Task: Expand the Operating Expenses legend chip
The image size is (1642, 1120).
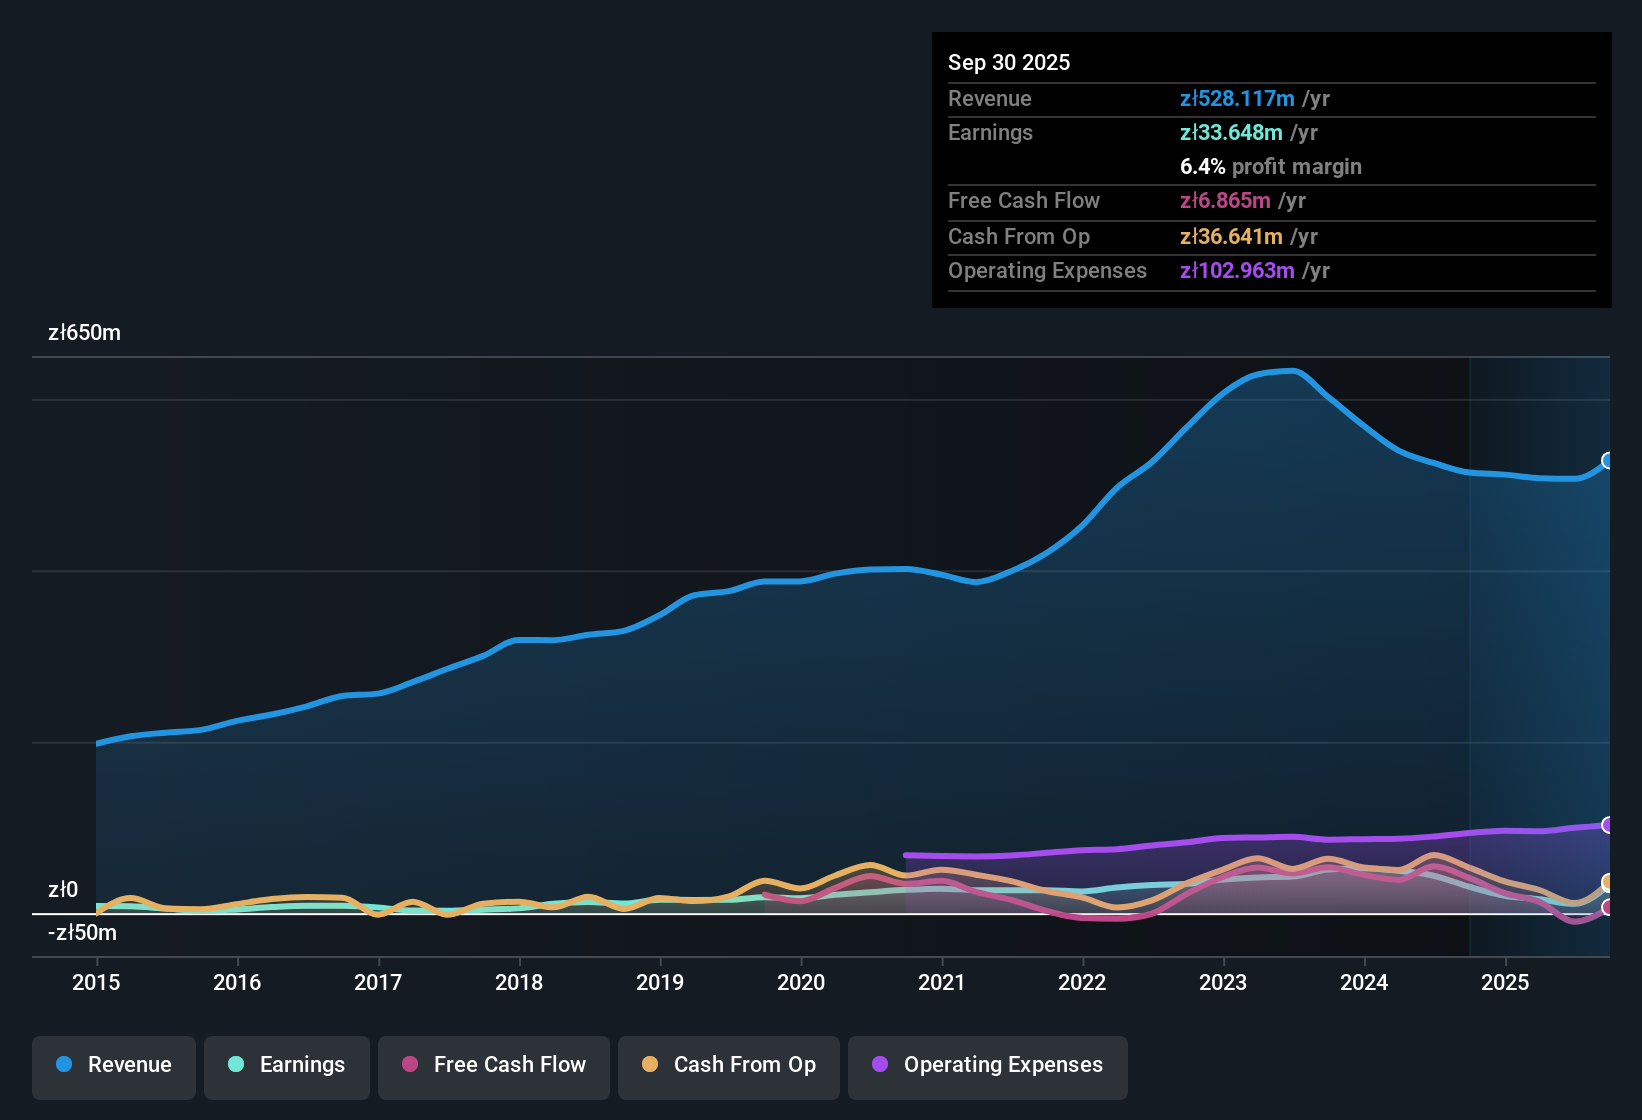Action: (987, 1065)
